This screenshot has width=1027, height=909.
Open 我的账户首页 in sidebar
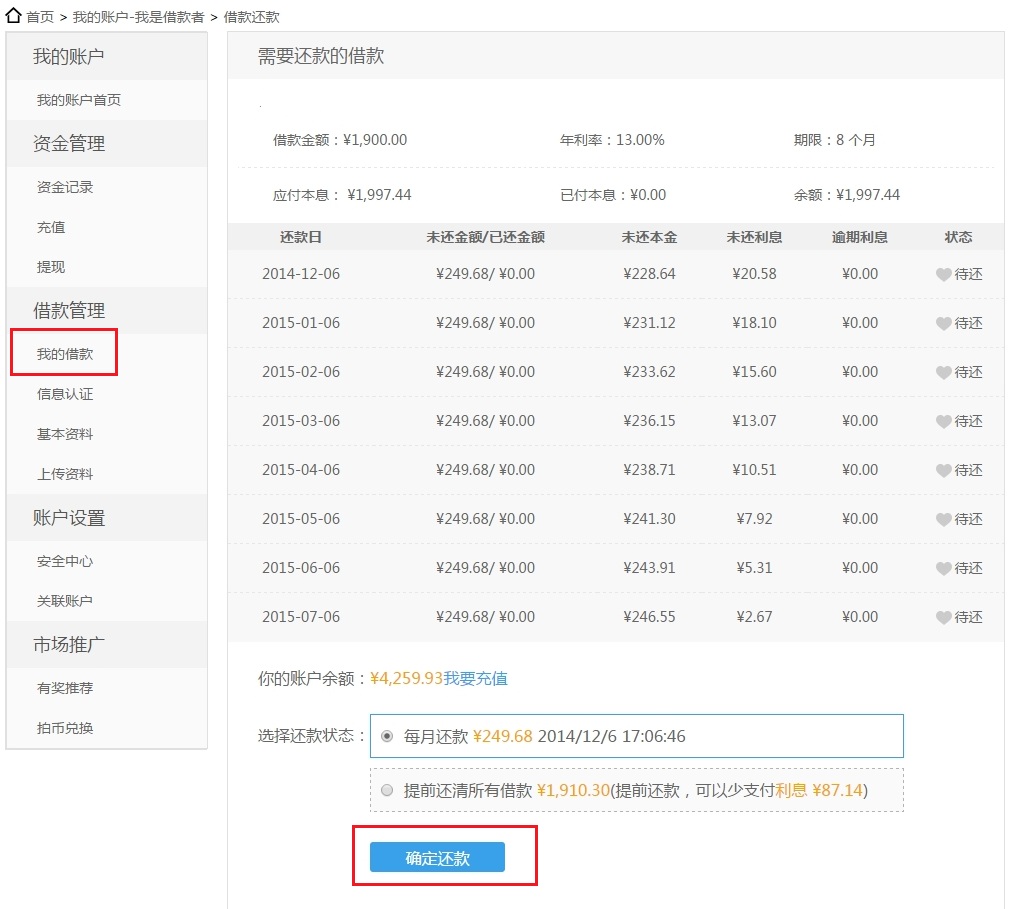79,100
